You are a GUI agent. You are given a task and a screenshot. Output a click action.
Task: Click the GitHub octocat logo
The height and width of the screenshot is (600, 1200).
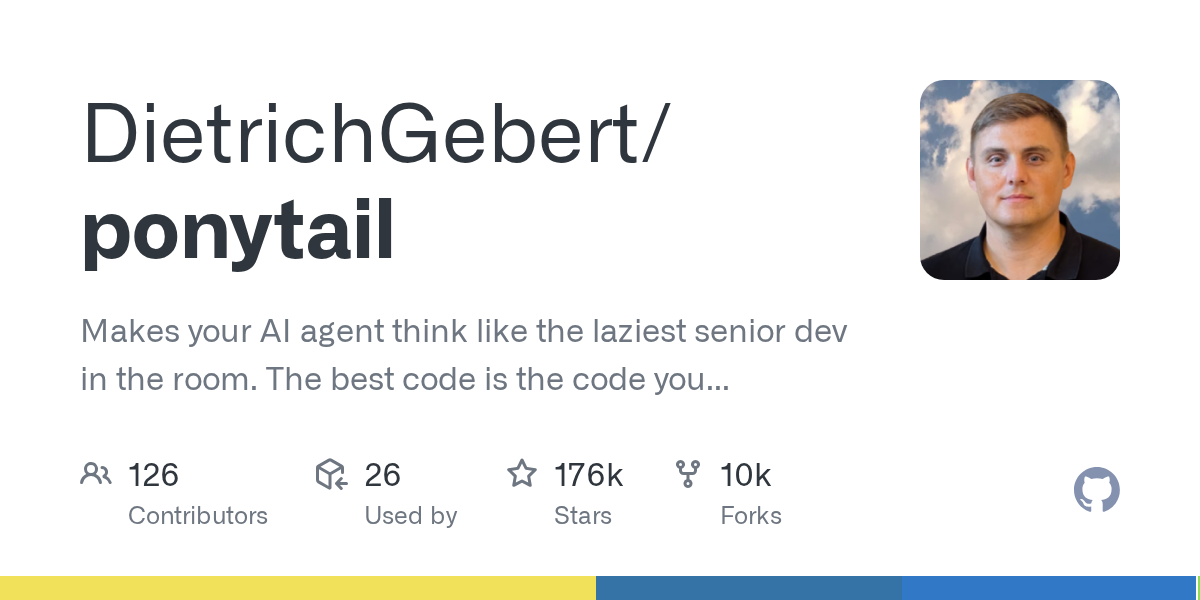click(x=1097, y=490)
